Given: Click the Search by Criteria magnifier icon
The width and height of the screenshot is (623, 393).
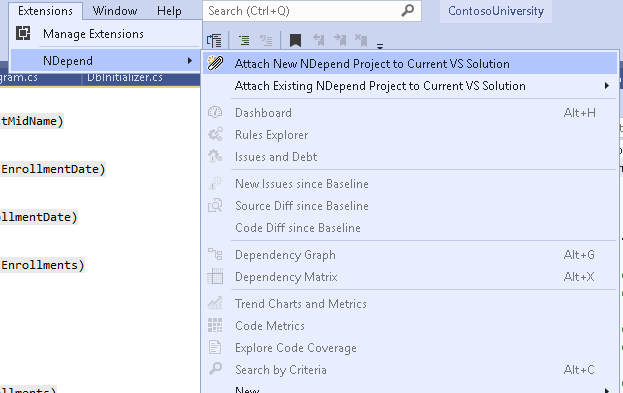Looking at the screenshot, I should (215, 369).
